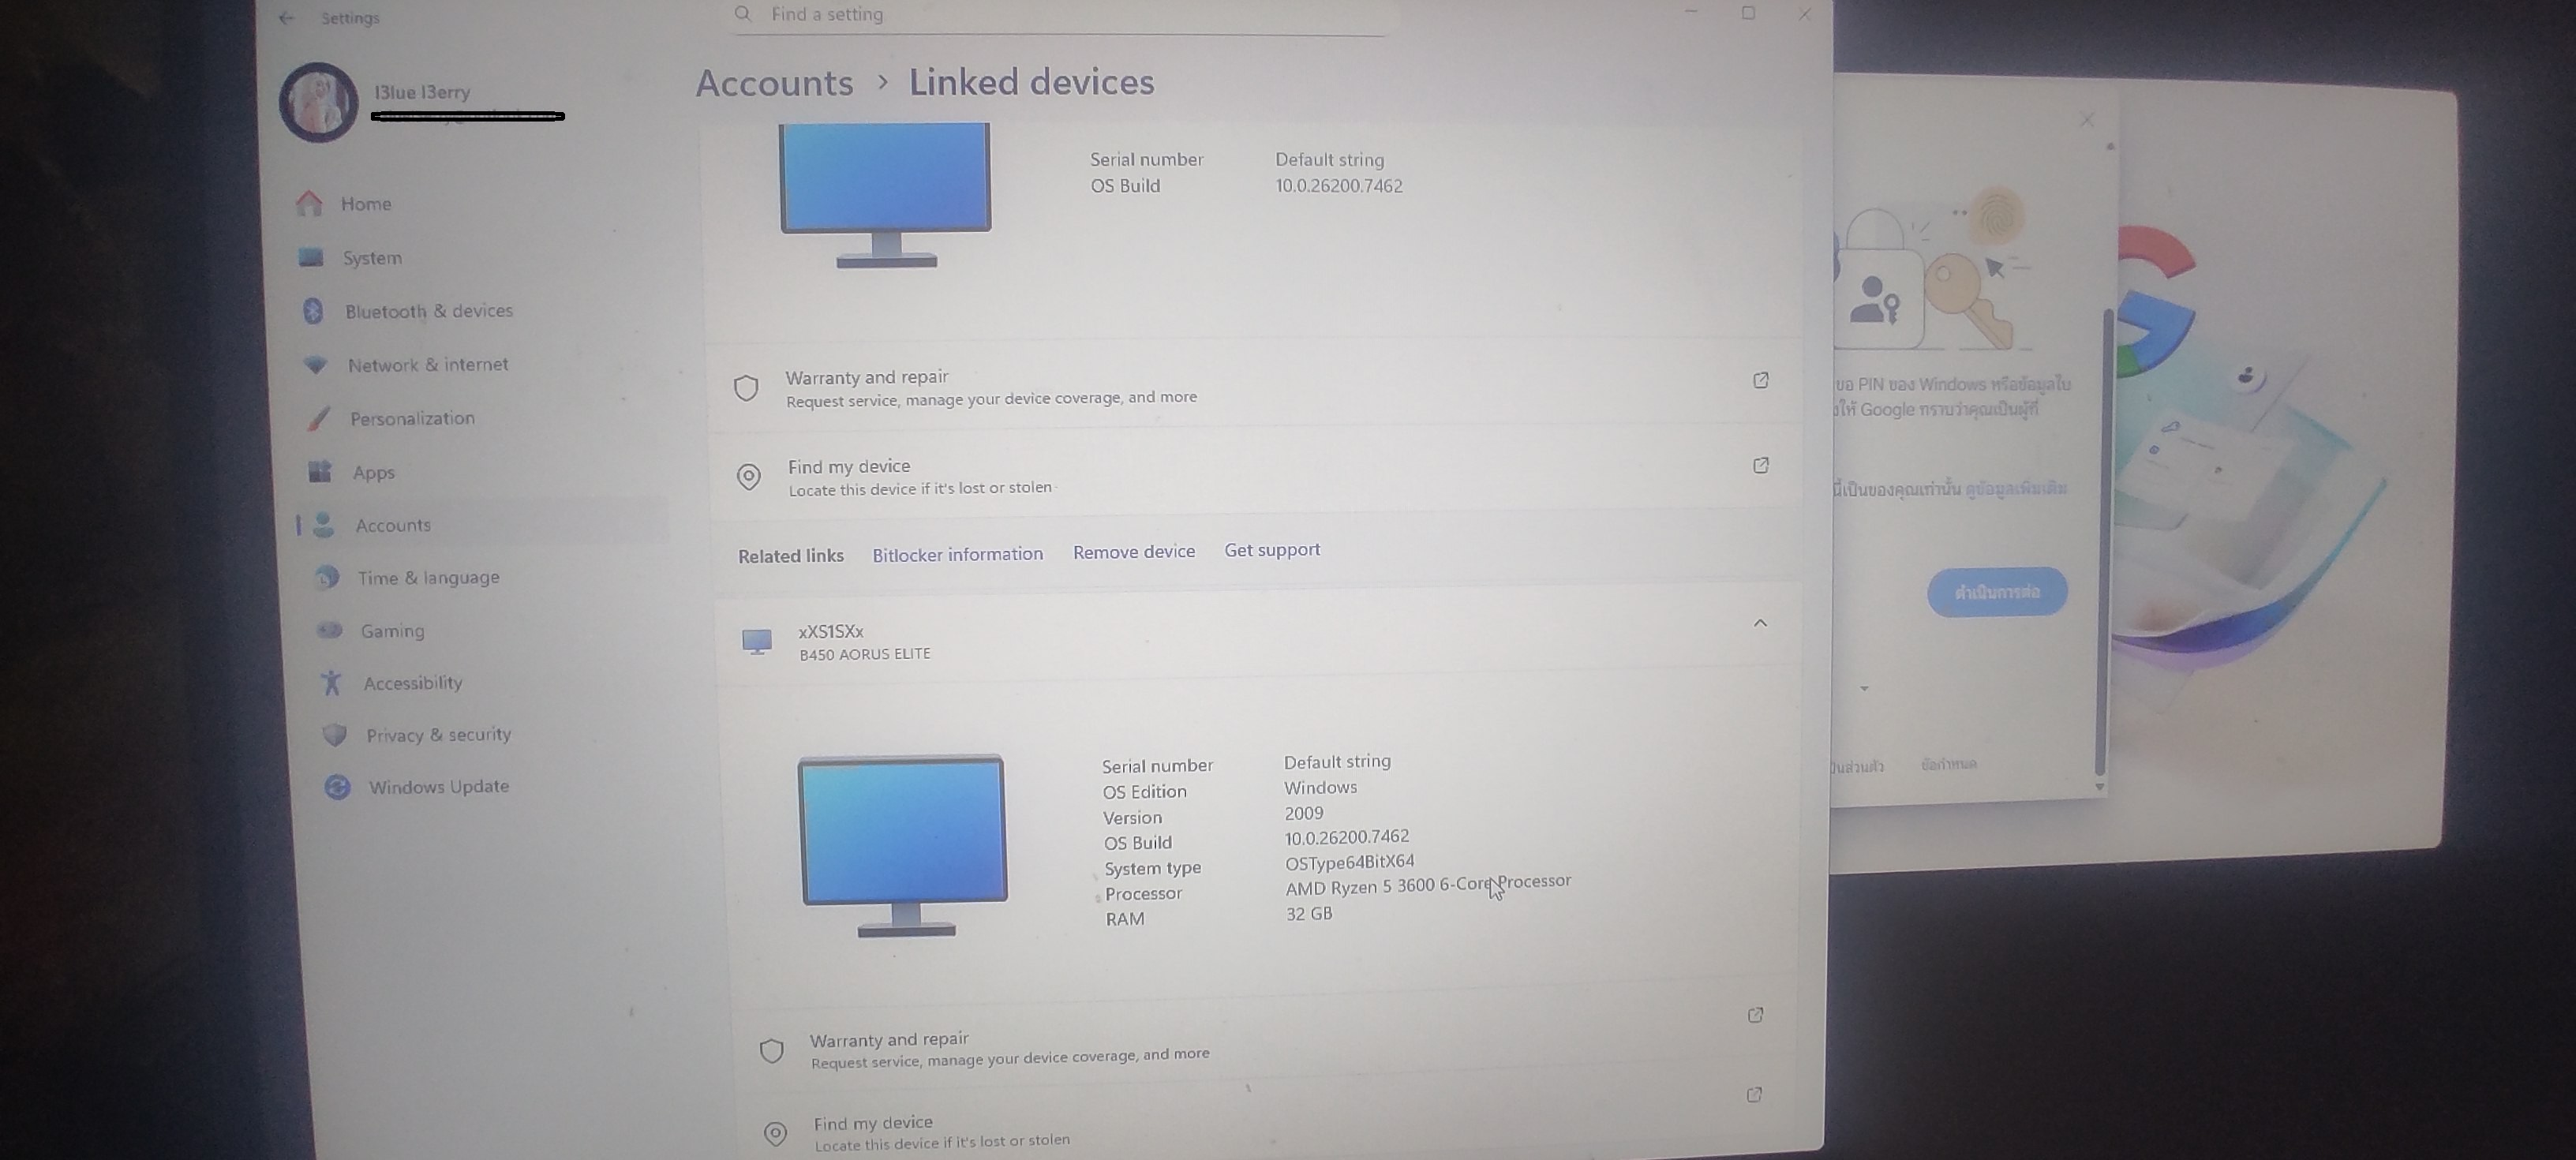Click Get support link
Screen dimensions: 2576x1160
(x=1272, y=550)
